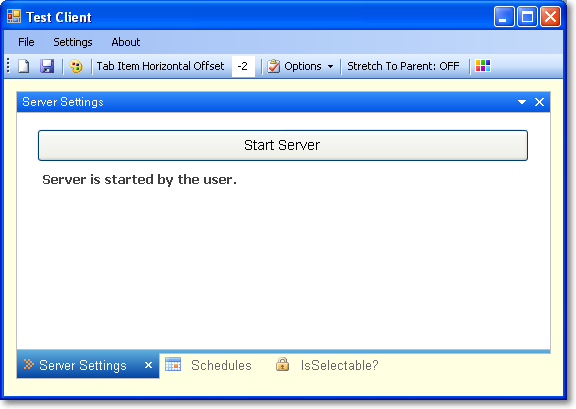Toggle Stretch To Parent: OFF
Image resolution: width=576 pixels, height=409 pixels.
coord(403,66)
